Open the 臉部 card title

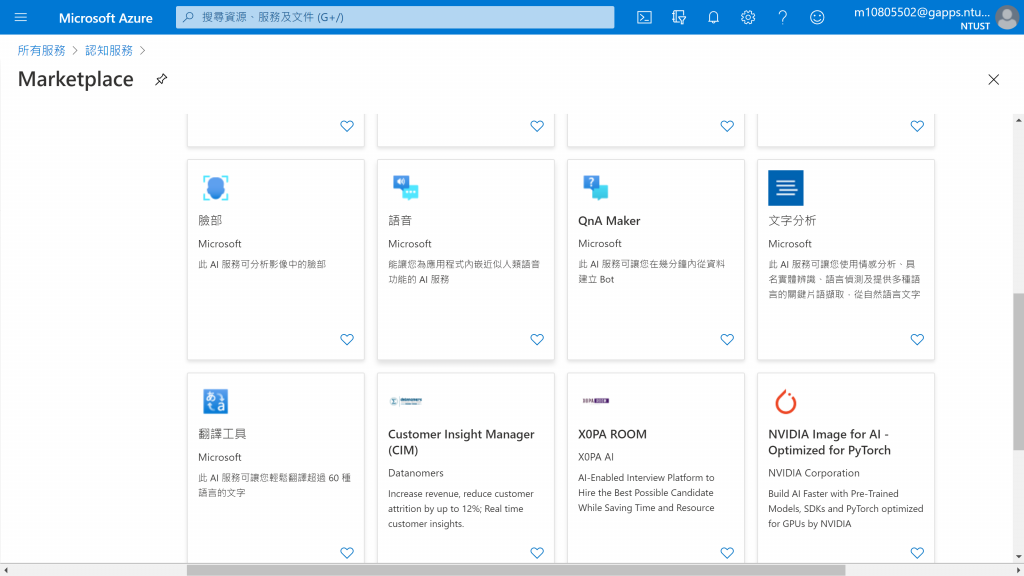click(210, 221)
